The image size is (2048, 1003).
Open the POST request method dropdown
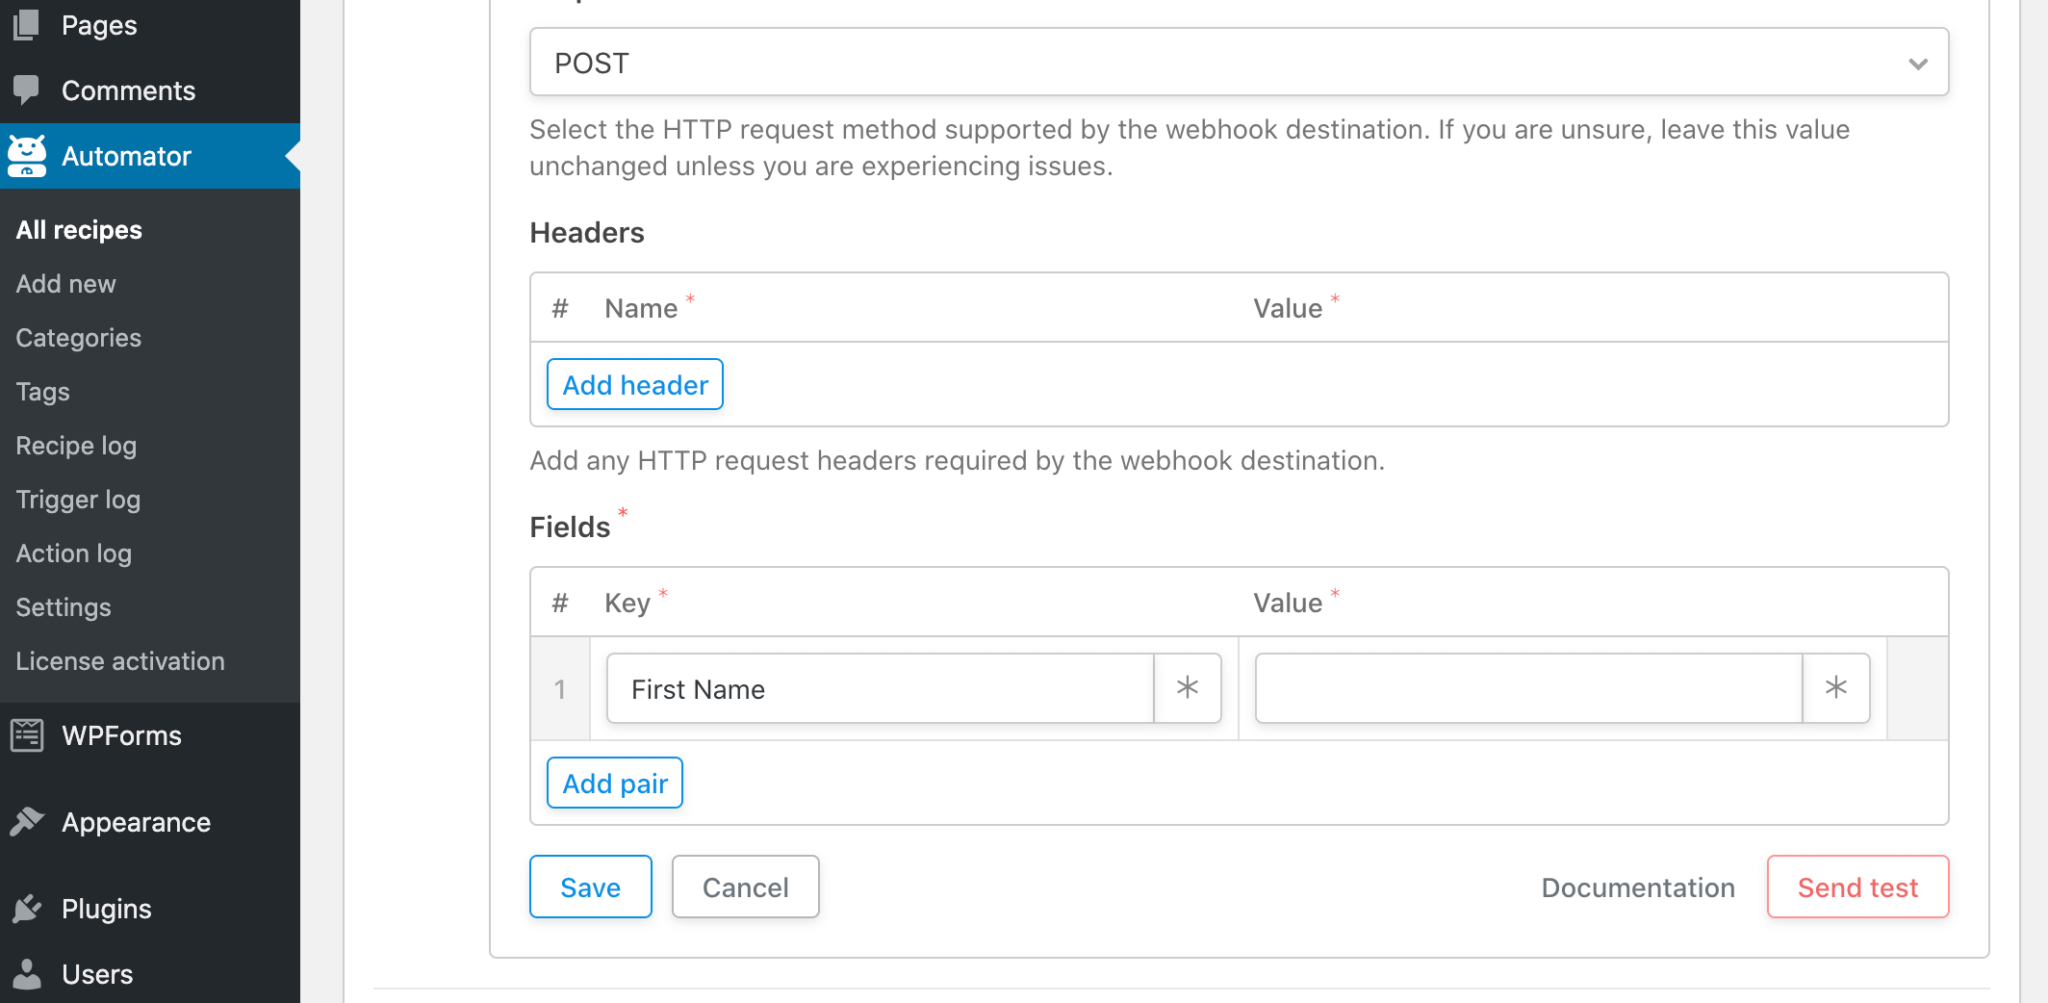[1238, 63]
